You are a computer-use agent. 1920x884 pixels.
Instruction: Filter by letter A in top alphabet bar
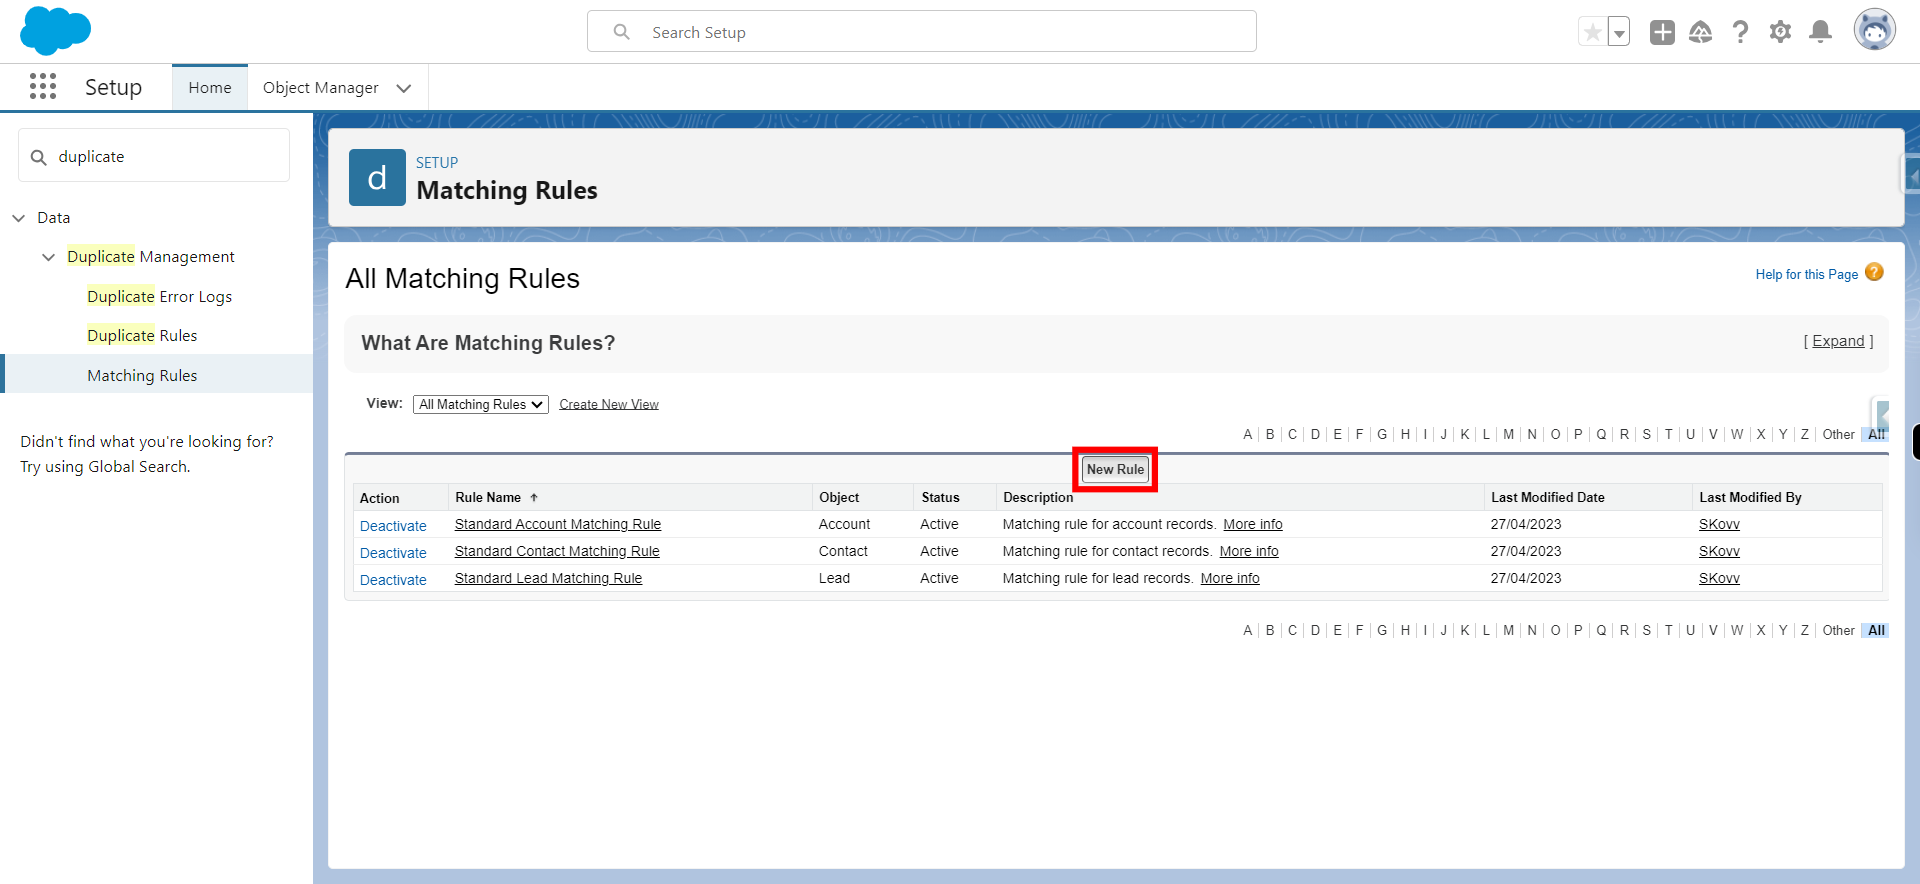(x=1247, y=434)
